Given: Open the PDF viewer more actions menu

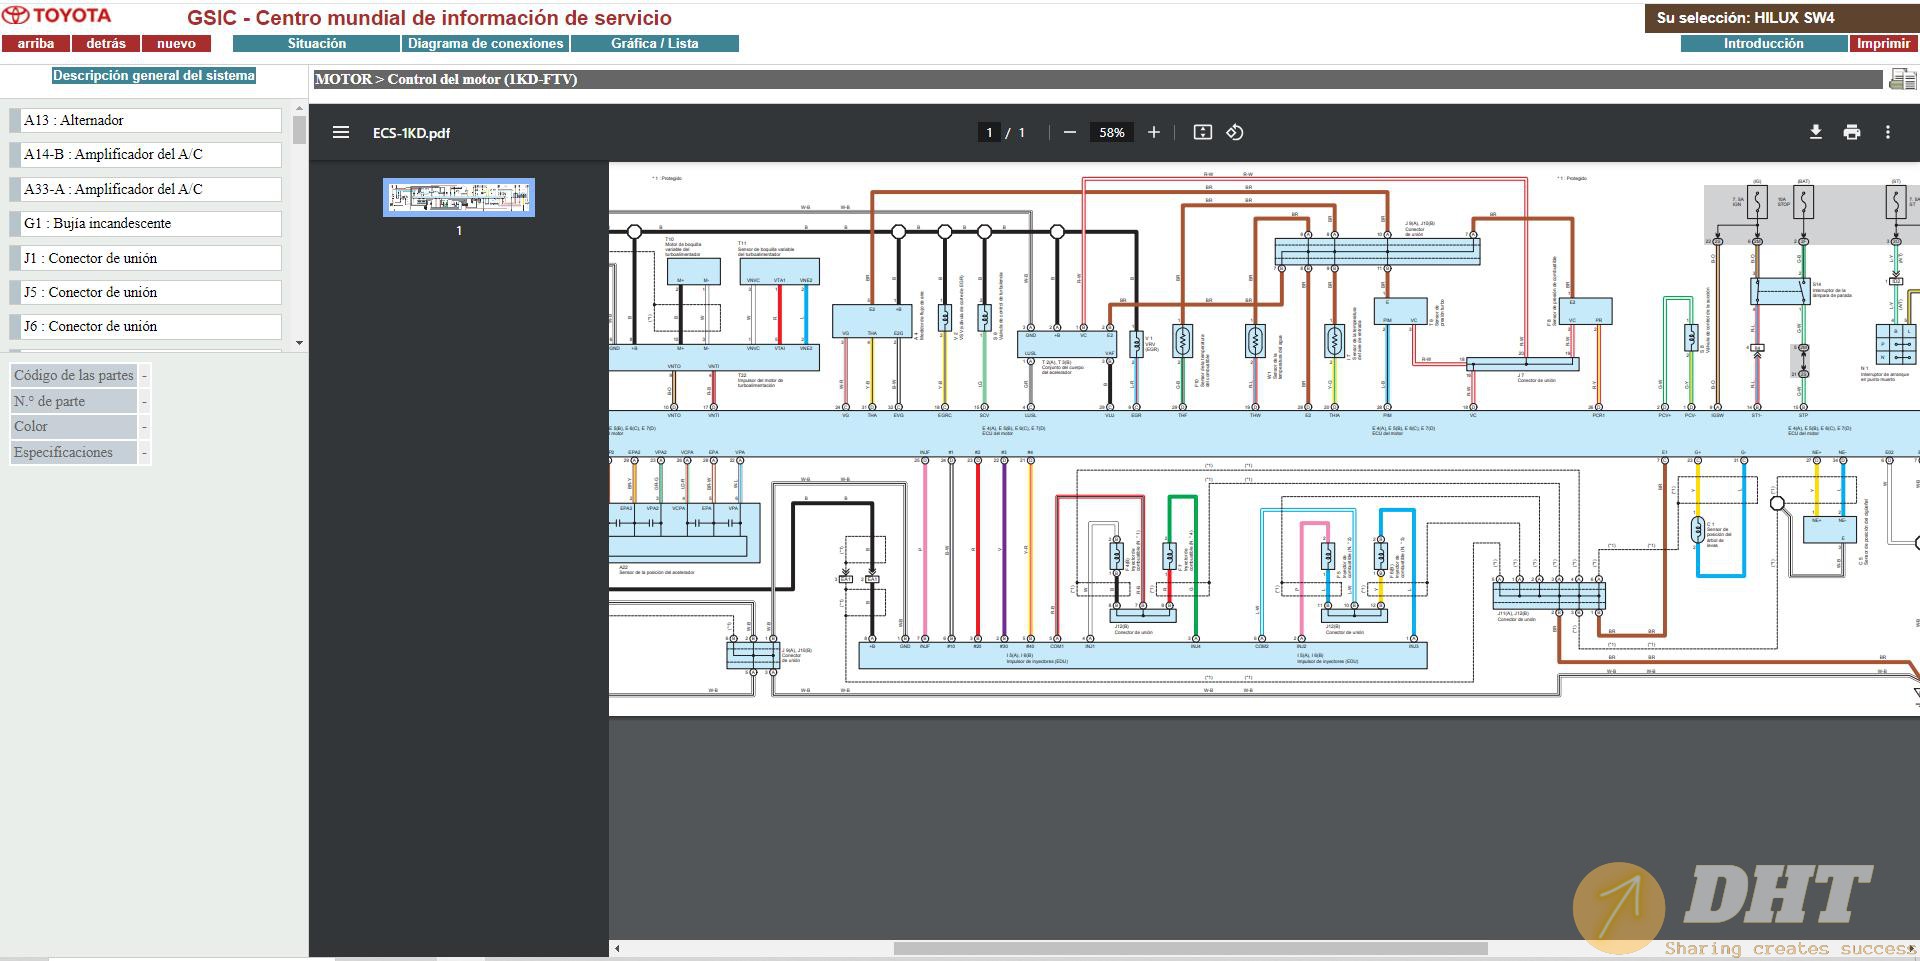Looking at the screenshot, I should click(1888, 132).
